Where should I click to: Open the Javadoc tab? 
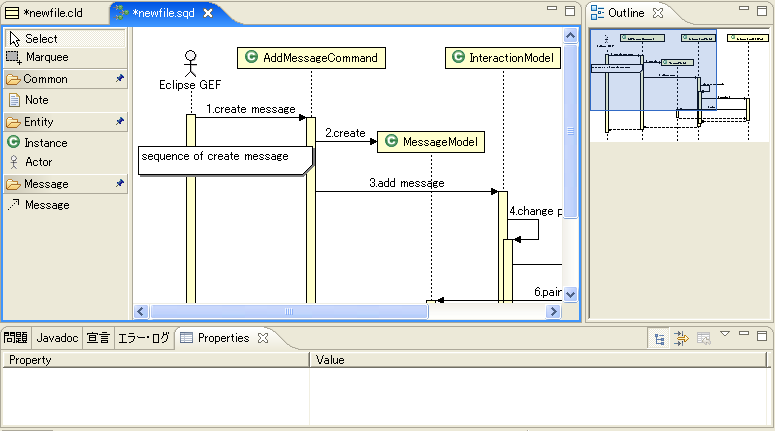57,338
